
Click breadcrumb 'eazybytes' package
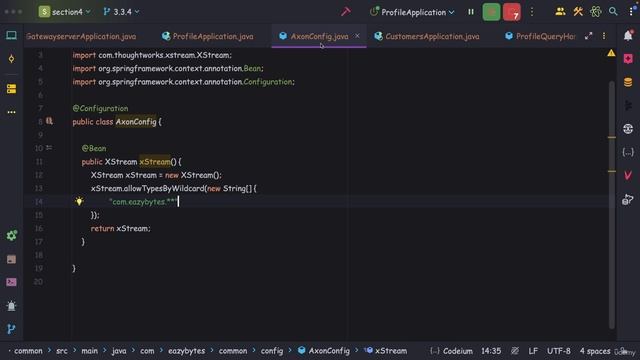(x=187, y=351)
